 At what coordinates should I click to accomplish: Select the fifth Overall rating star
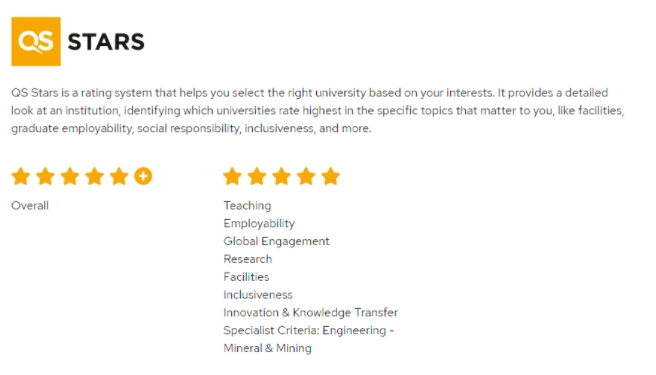point(119,176)
